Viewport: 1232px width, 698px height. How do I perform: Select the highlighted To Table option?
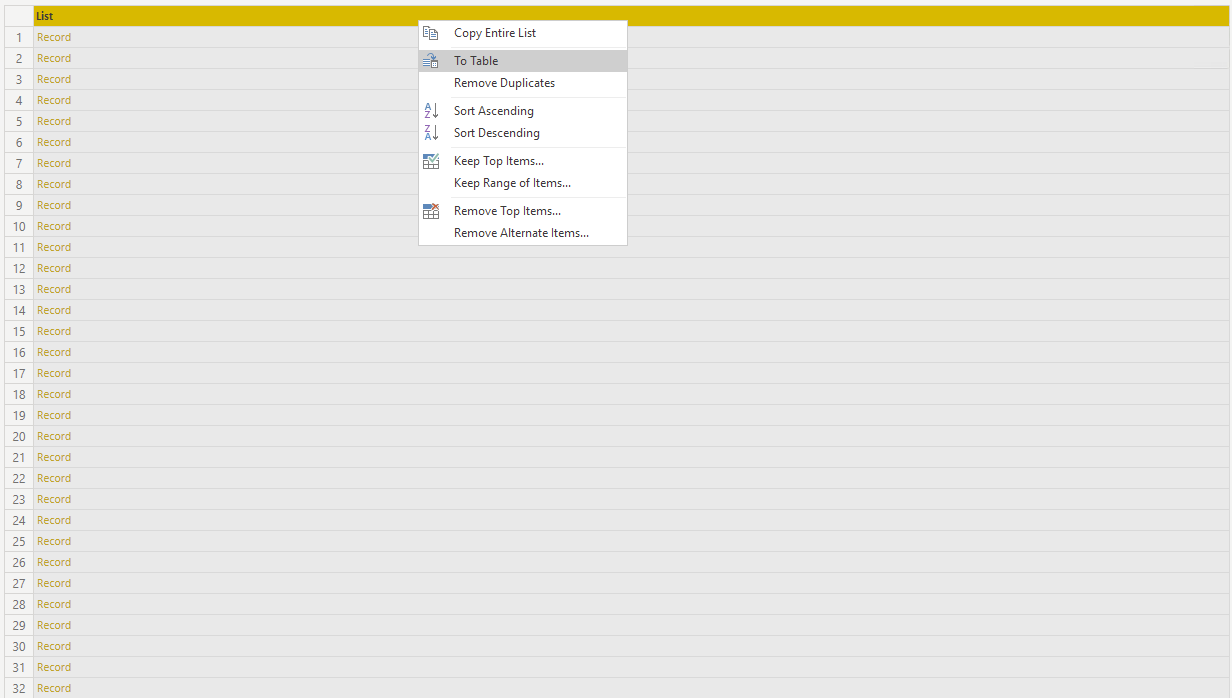(476, 60)
